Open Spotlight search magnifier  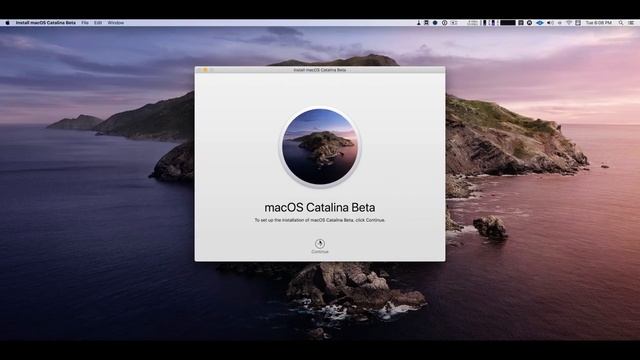tap(621, 23)
